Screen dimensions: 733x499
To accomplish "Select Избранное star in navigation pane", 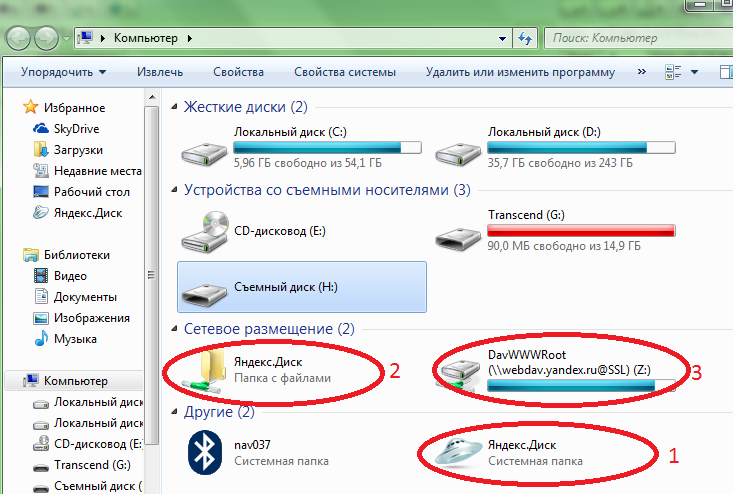I will pyautogui.click(x=30, y=107).
